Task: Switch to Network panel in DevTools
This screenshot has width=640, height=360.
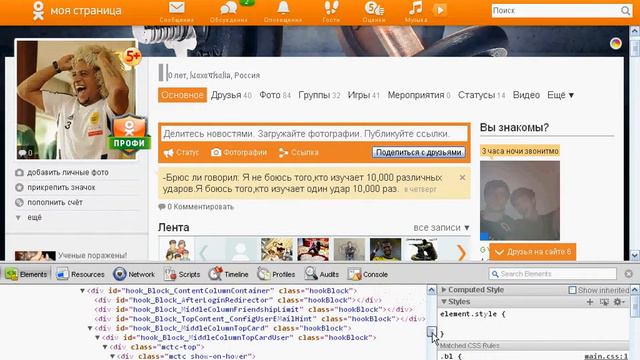Action: click(134, 274)
